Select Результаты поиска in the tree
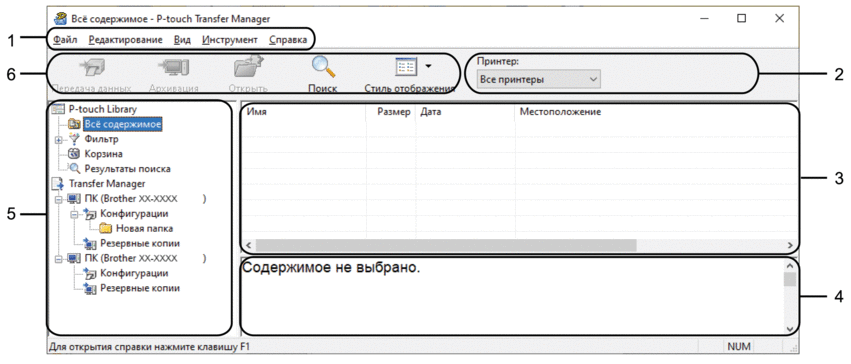Image resolution: width=851 pixels, height=364 pixels. pyautogui.click(x=128, y=169)
